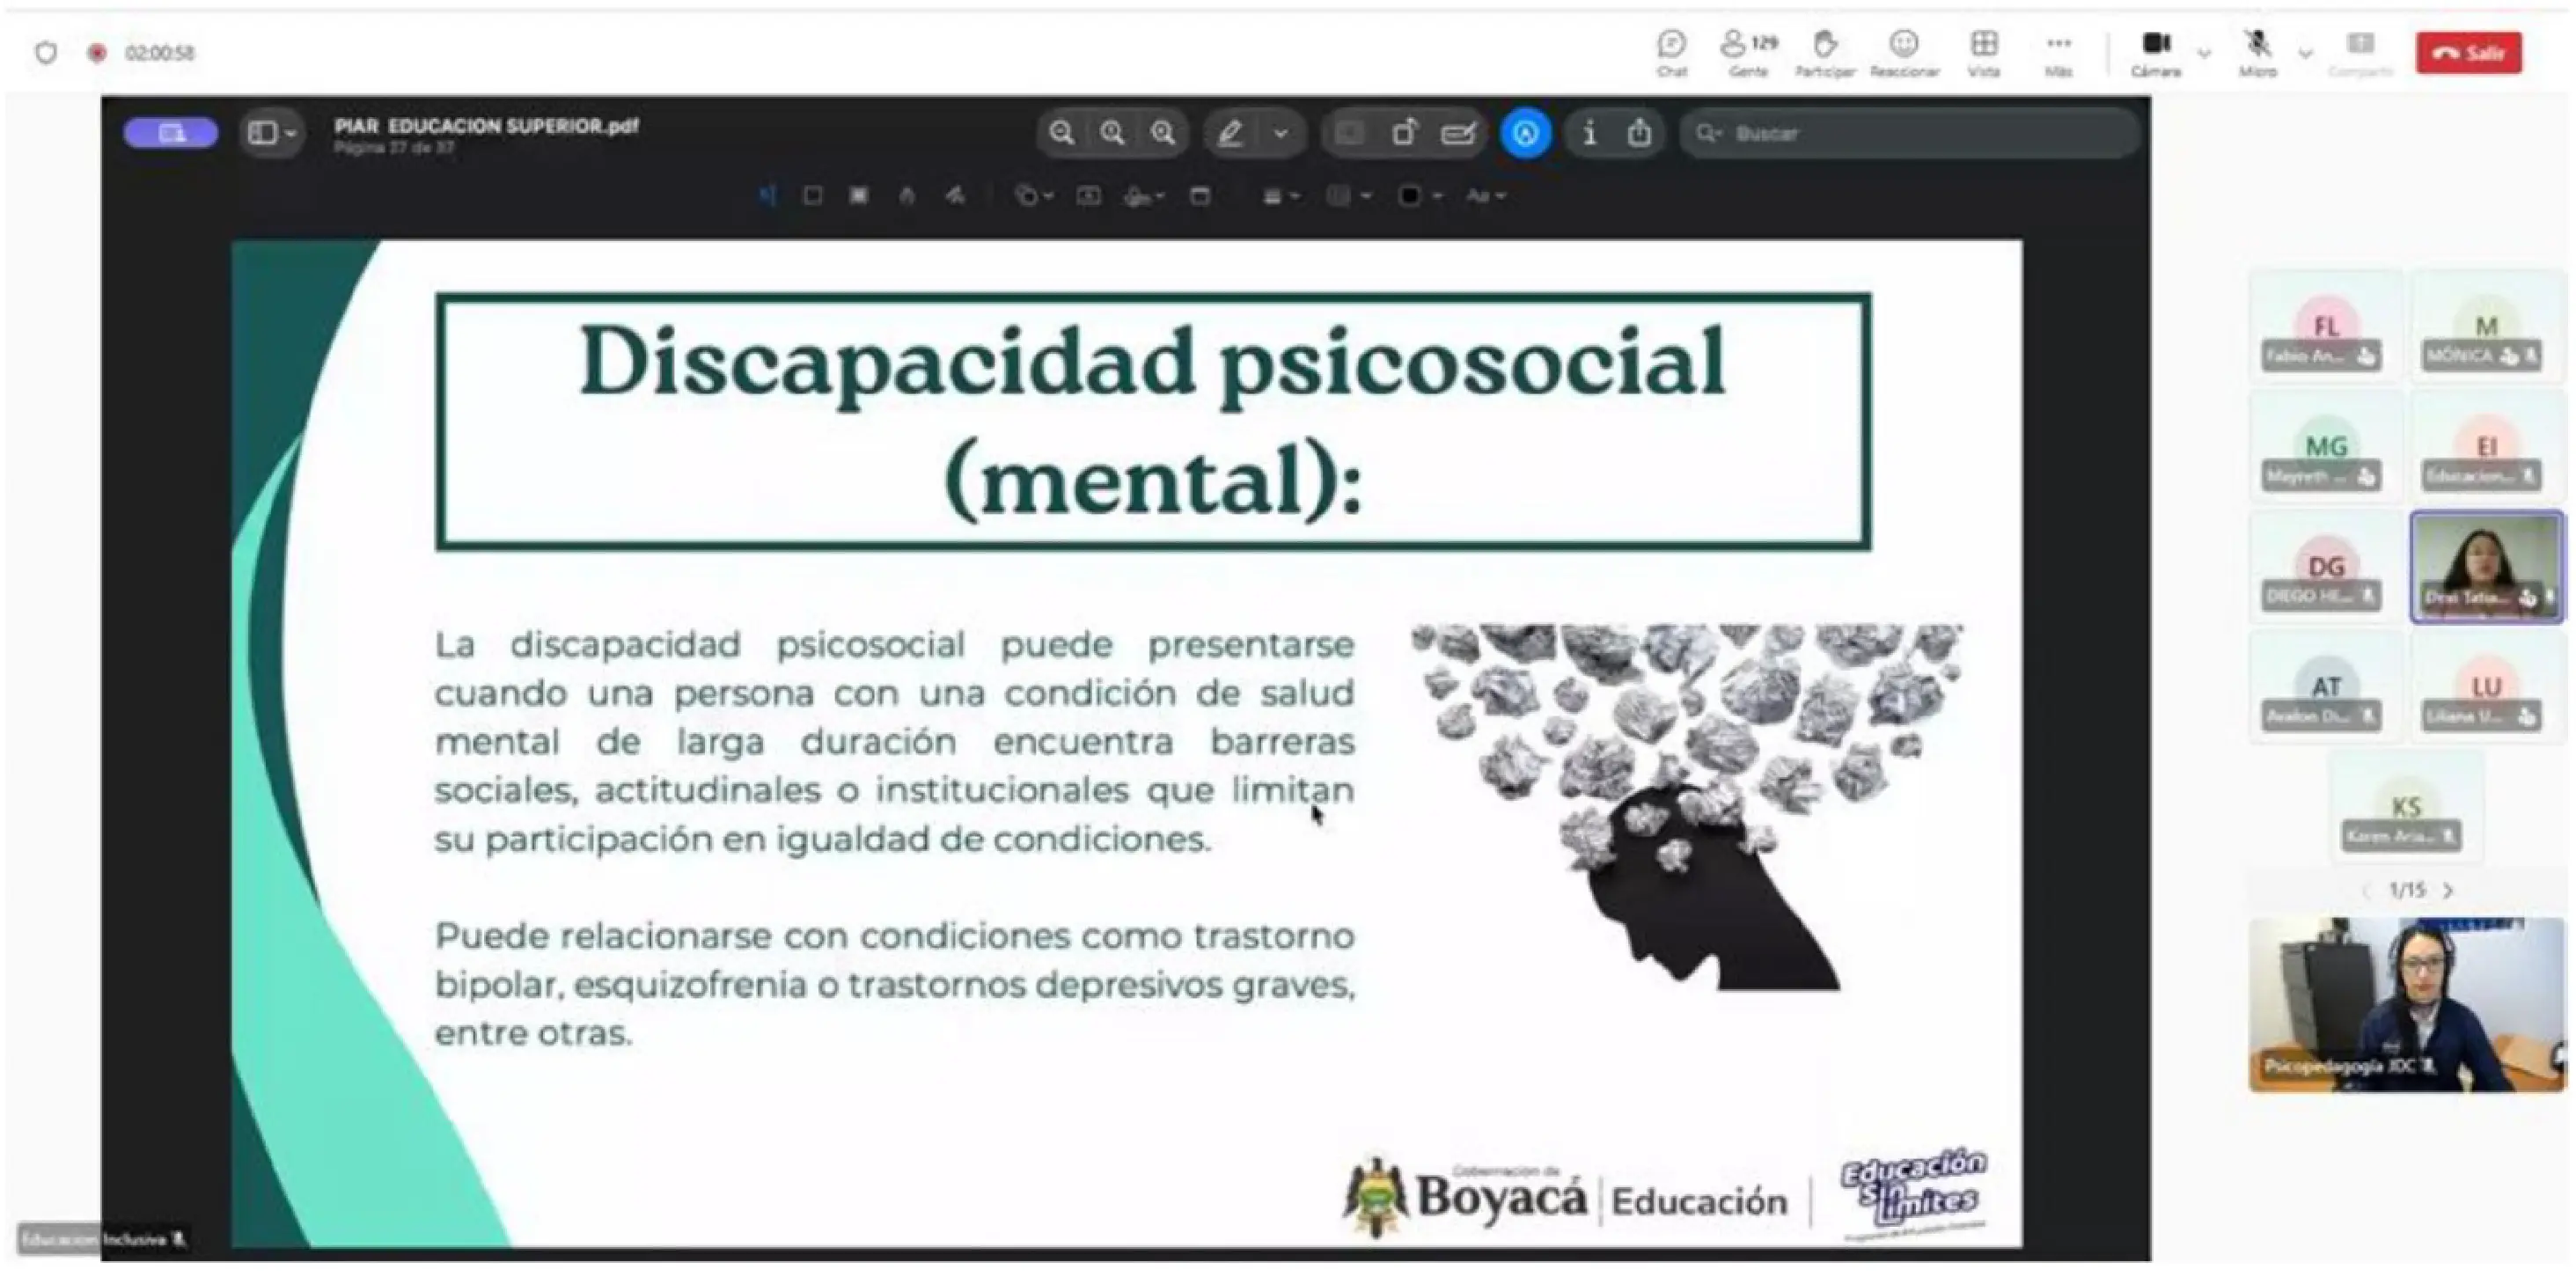Expand the highlight color dropdown arrow
This screenshot has width=2576, height=1284.
pos(1281,133)
